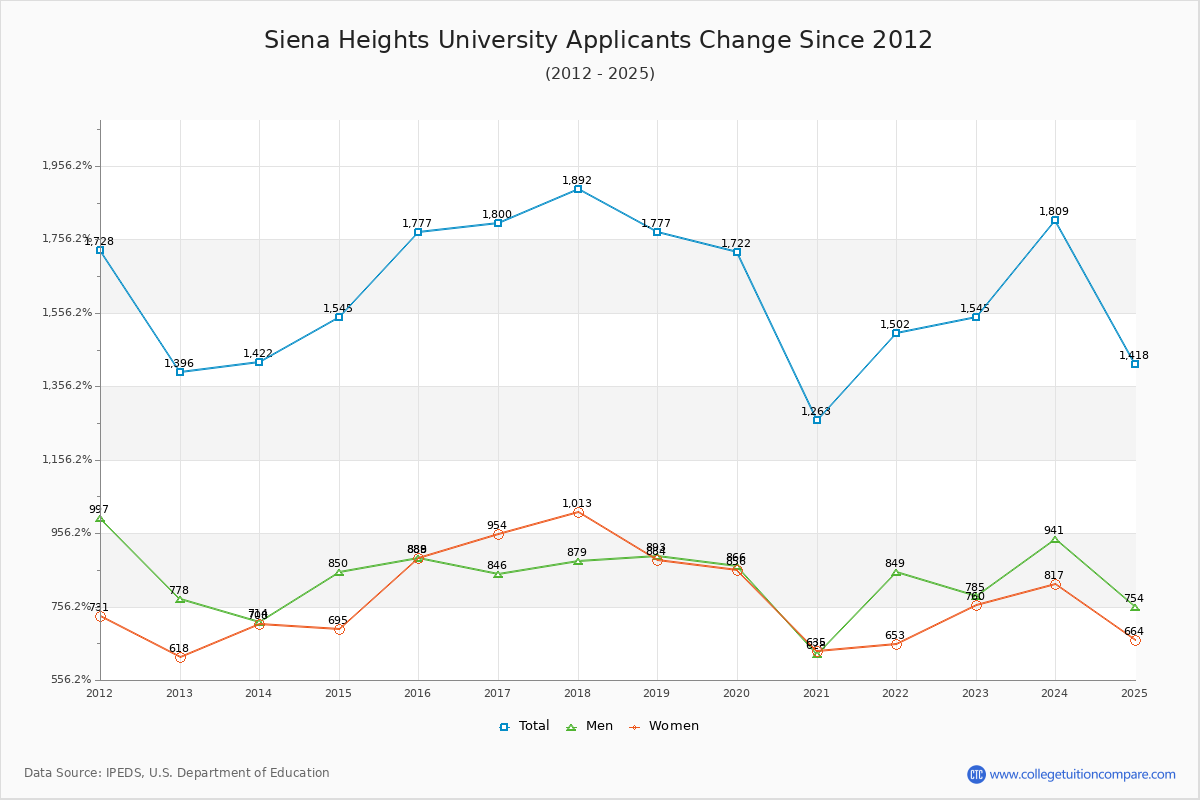Select the 2019 Total data point 1,777
Image resolution: width=1200 pixels, height=800 pixels.
[657, 232]
